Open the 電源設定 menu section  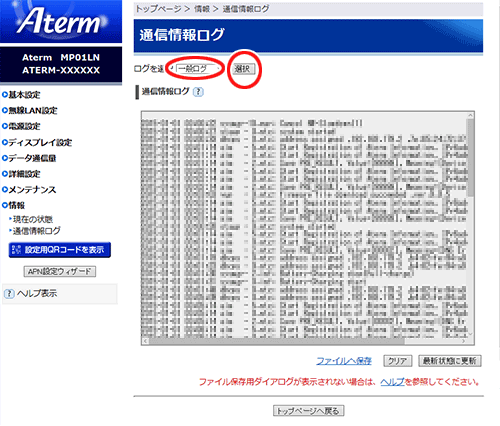coord(24,126)
